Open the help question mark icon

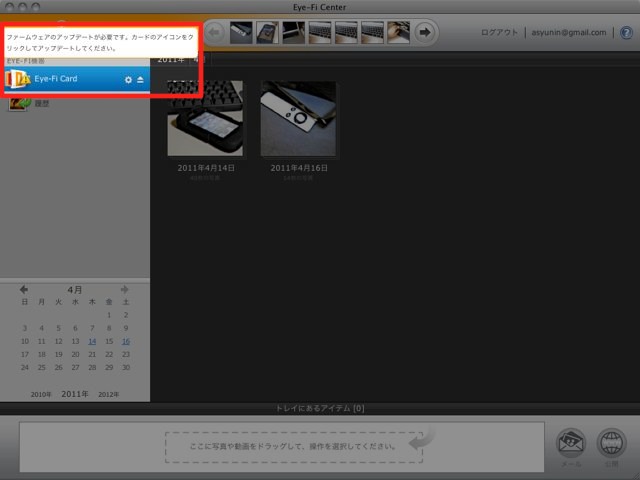[626, 33]
